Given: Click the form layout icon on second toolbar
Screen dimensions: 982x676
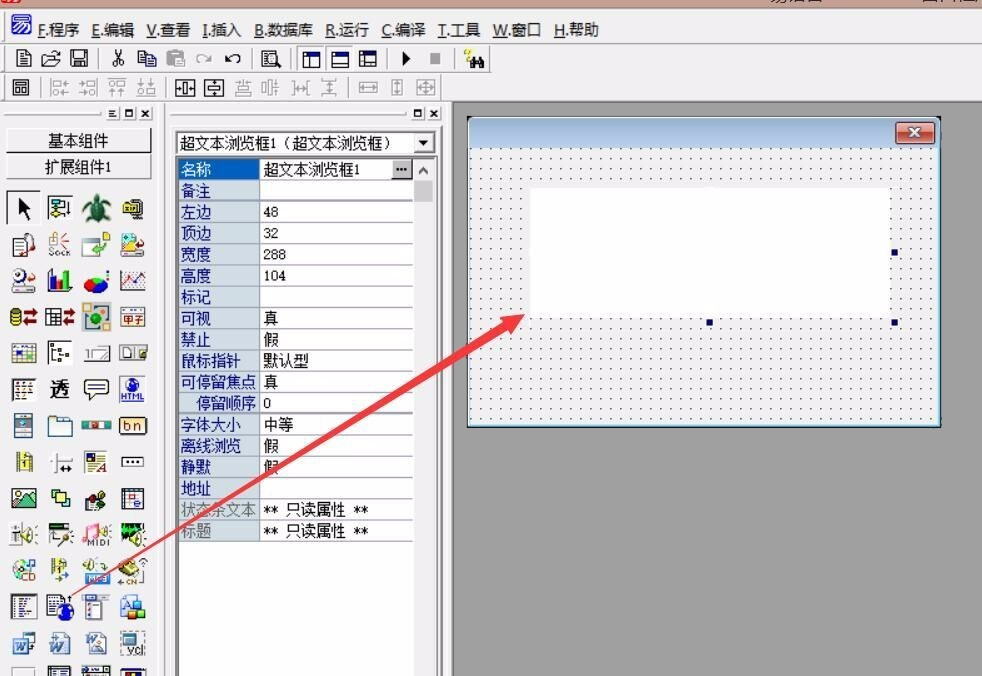Looking at the screenshot, I should pyautogui.click(x=21, y=87).
